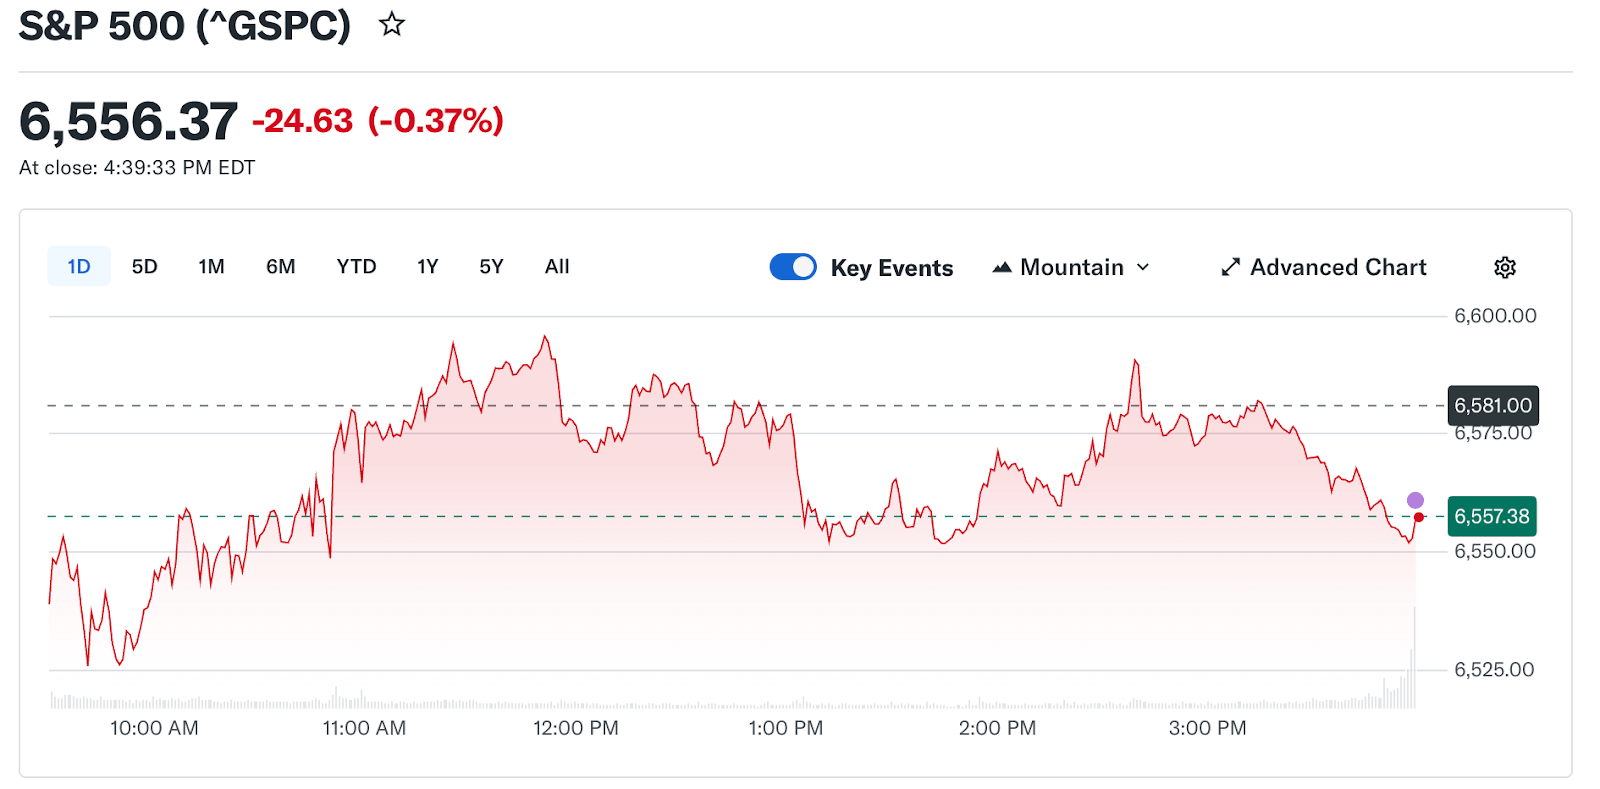
Task: Show All-time chart range
Action: [557, 267]
